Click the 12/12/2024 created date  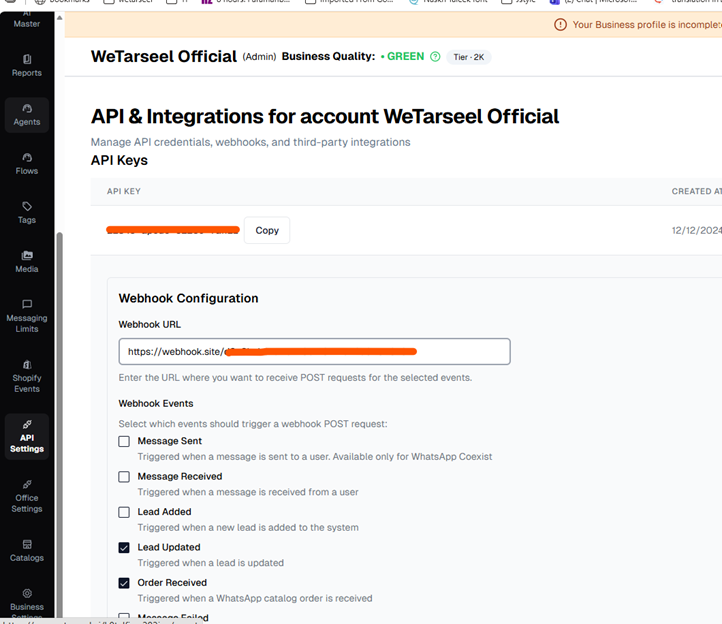click(x=697, y=230)
